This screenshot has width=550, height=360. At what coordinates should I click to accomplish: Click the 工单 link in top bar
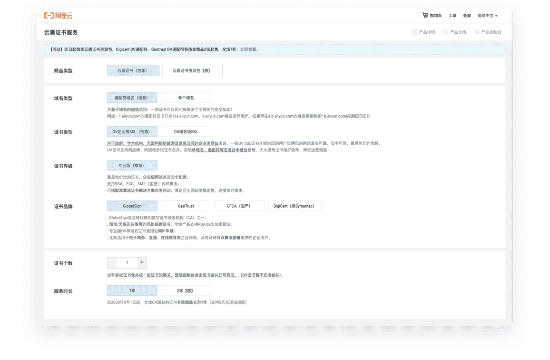pyautogui.click(x=452, y=15)
